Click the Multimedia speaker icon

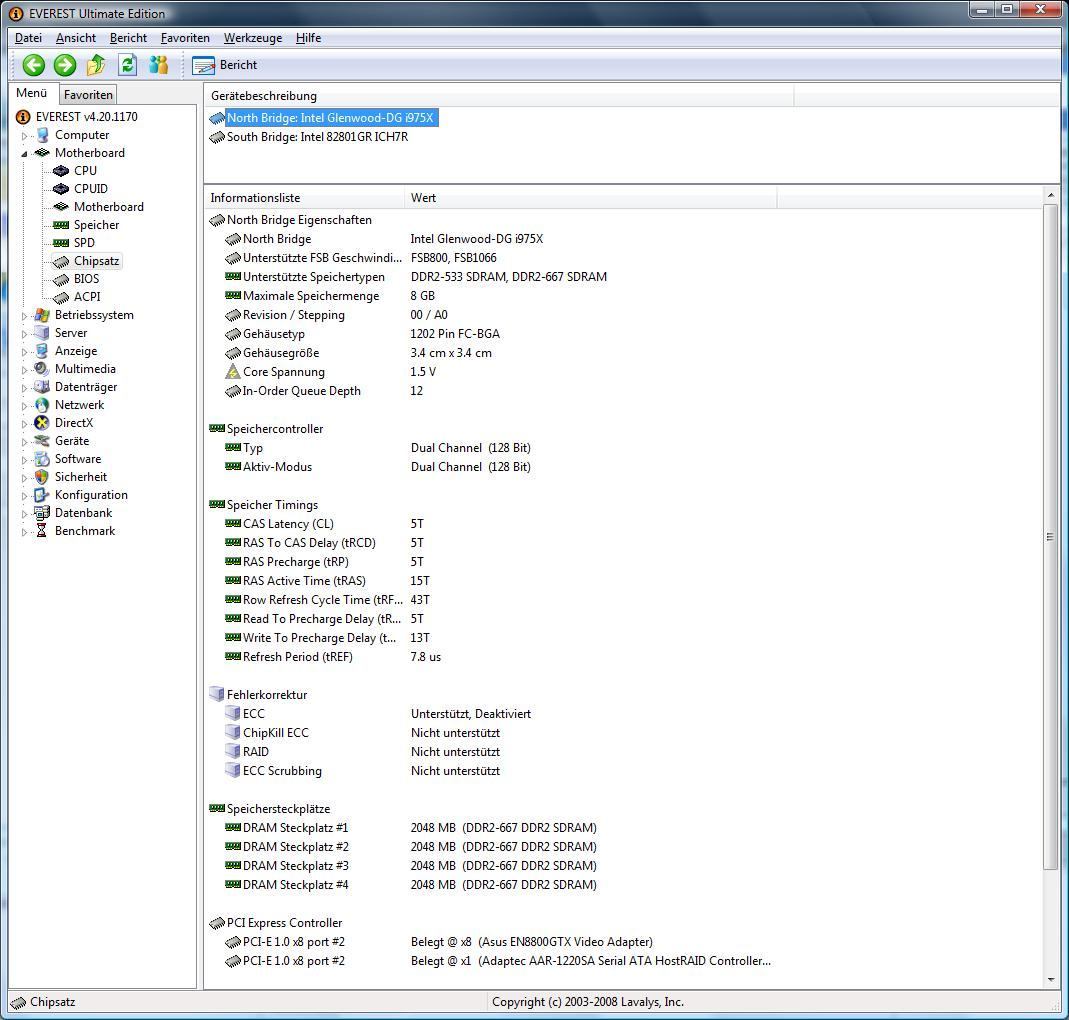click(42, 369)
